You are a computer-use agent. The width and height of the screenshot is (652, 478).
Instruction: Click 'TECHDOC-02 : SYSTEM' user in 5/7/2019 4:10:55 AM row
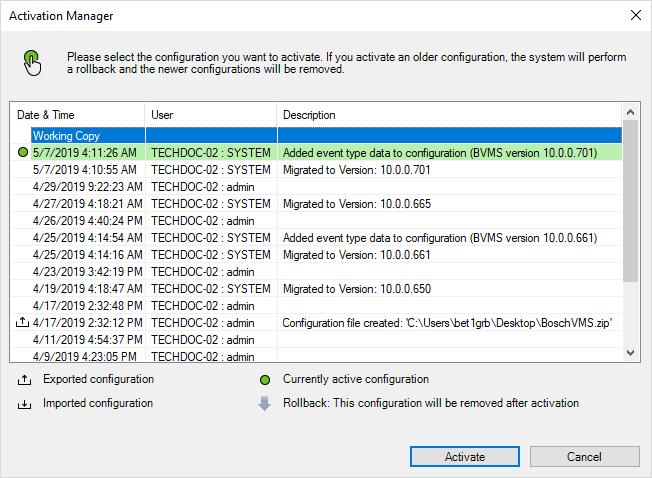point(211,170)
